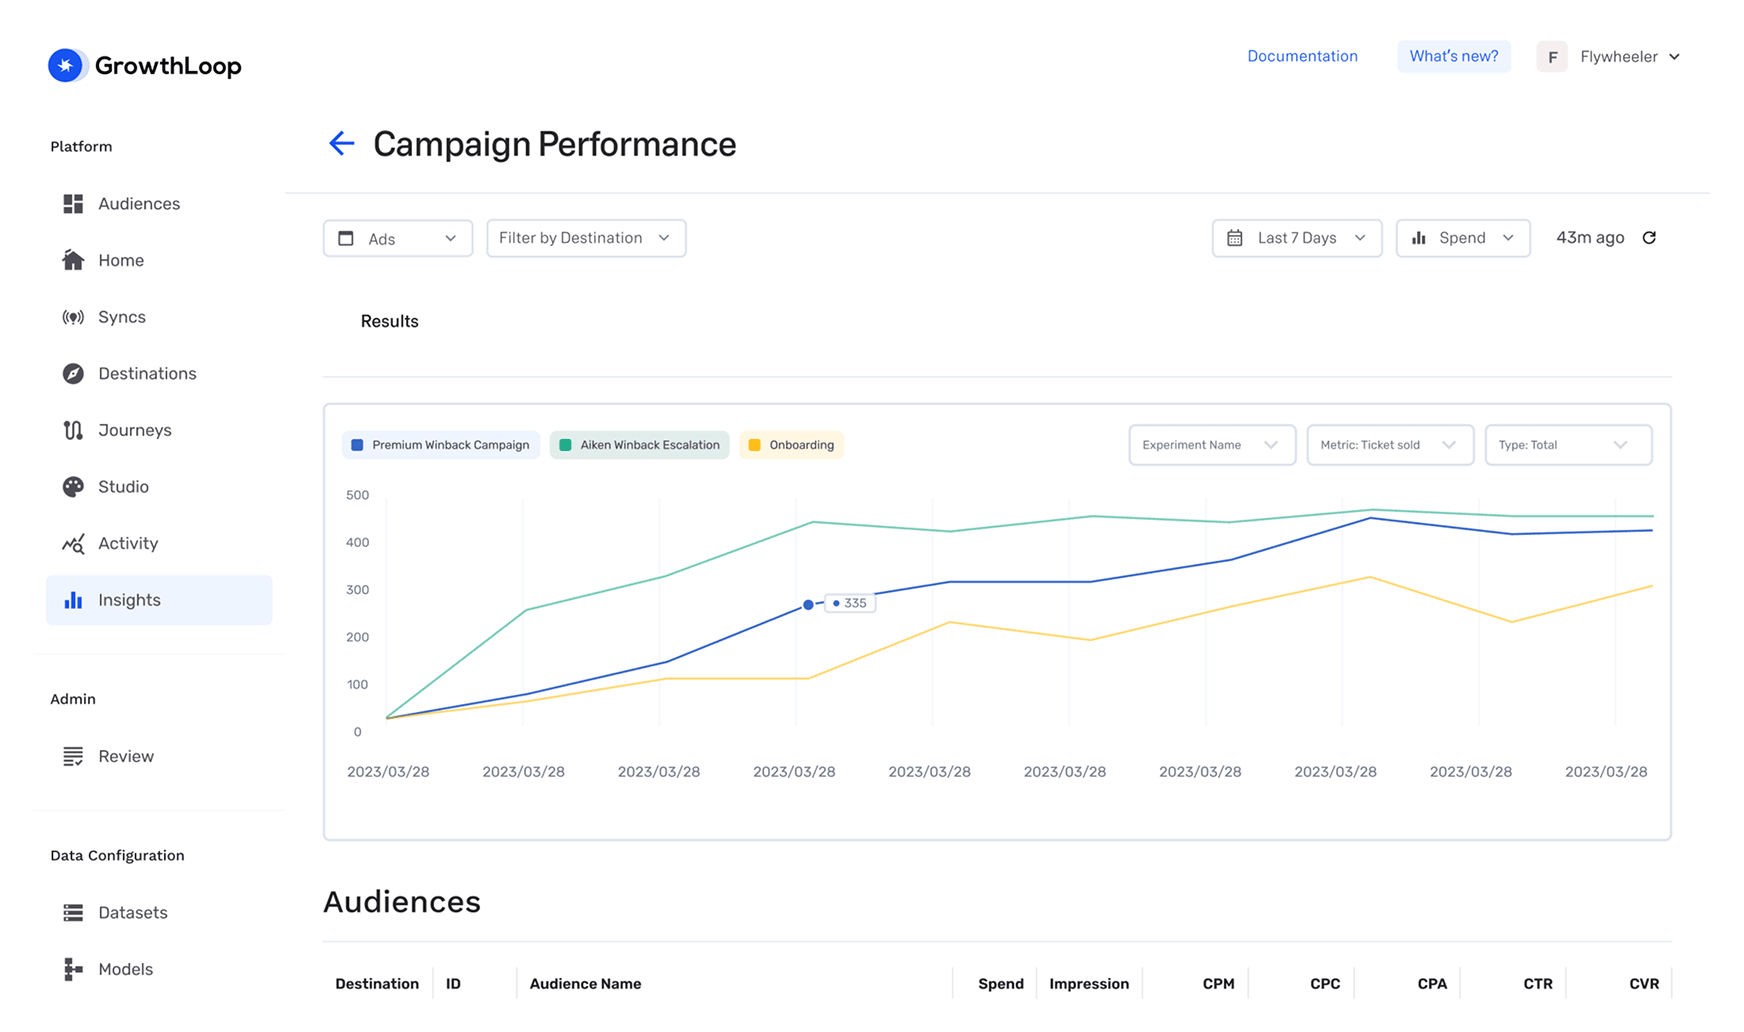
Task: Open the Documentation link
Action: coord(1302,56)
